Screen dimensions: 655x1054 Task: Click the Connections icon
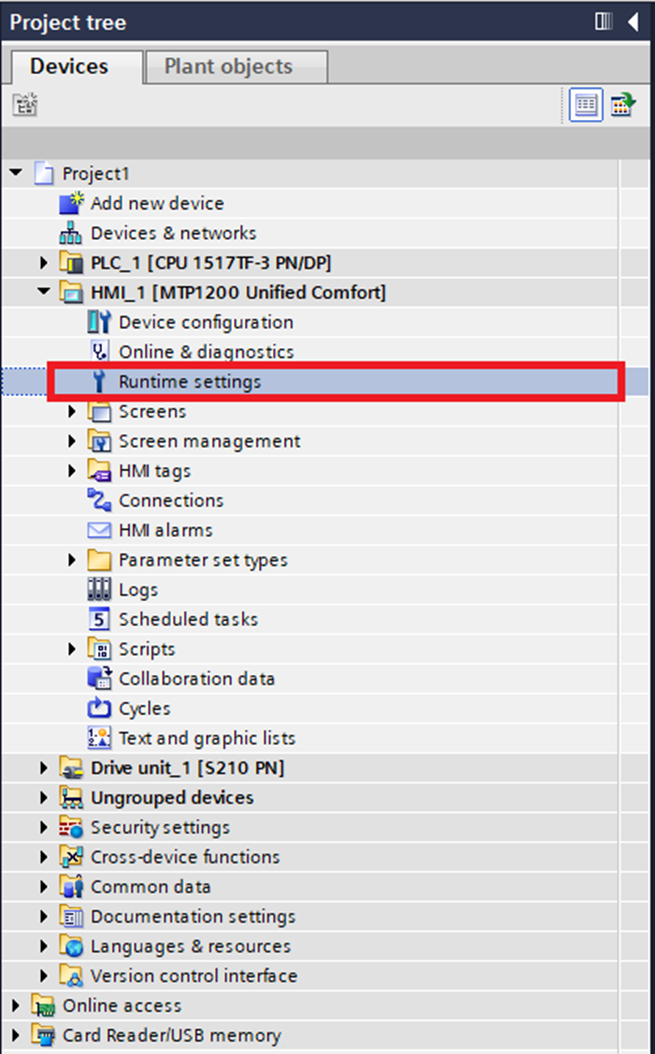tap(99, 500)
